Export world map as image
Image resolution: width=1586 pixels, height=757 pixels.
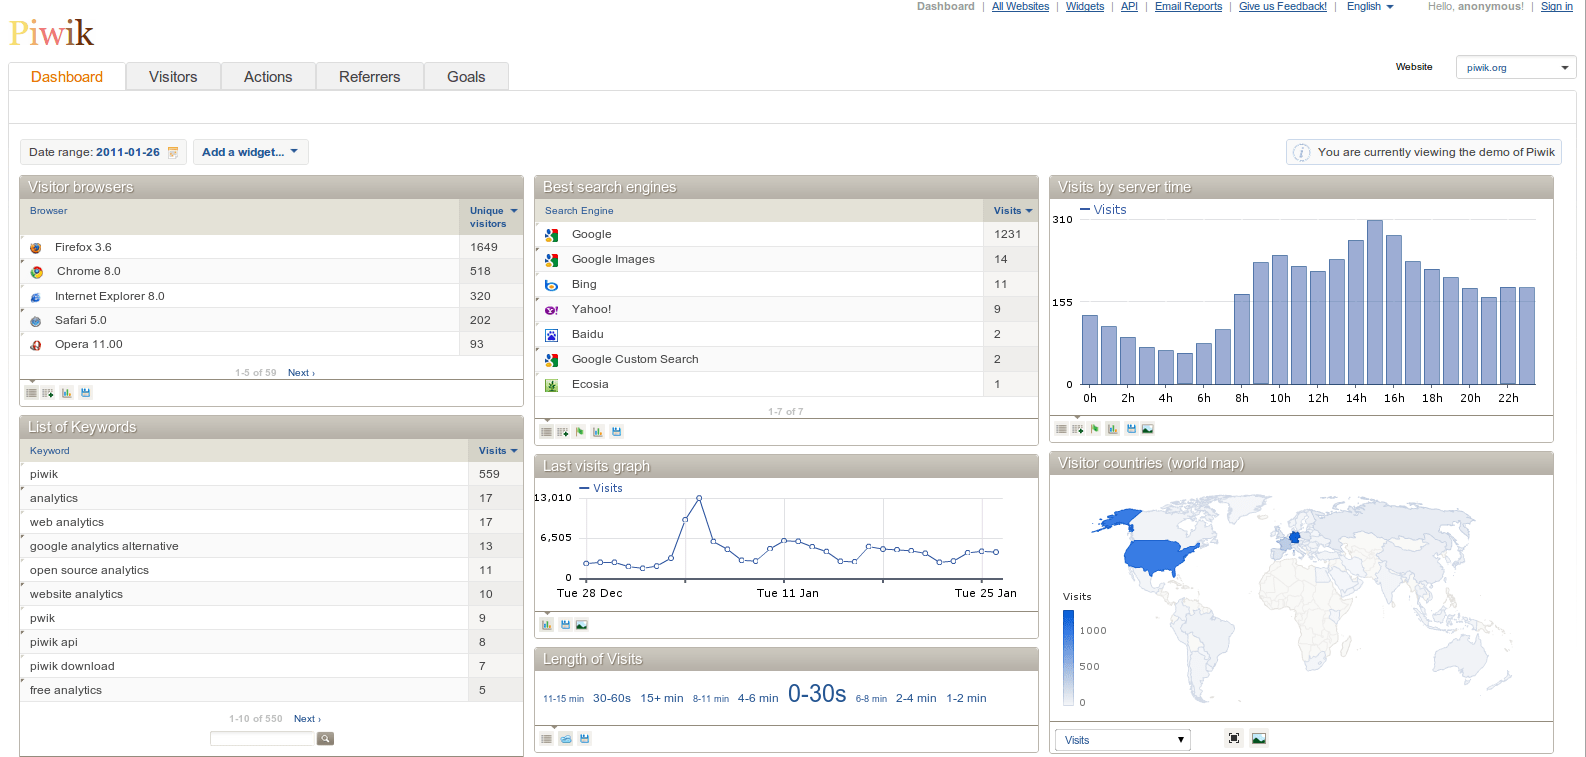pyautogui.click(x=1259, y=738)
